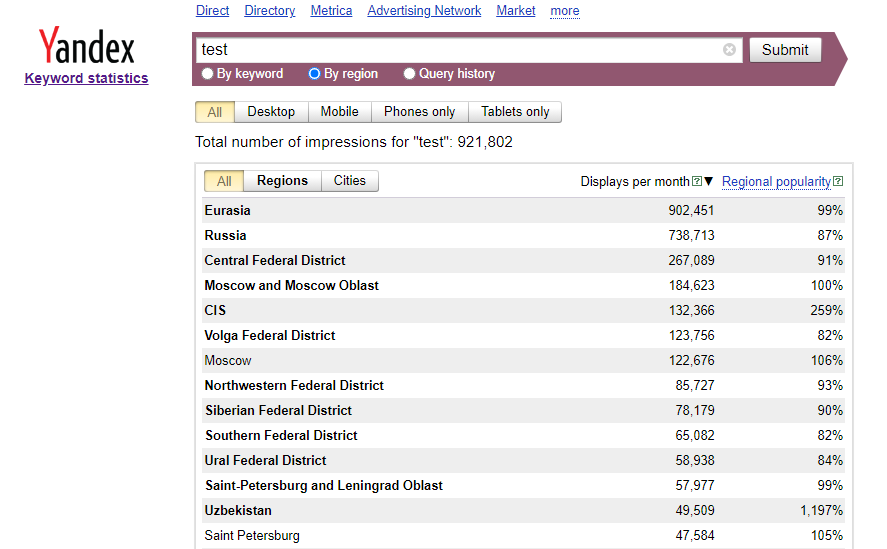Viewport: 887px width, 549px height.
Task: Click Southern Federal District row
Action: [523, 435]
